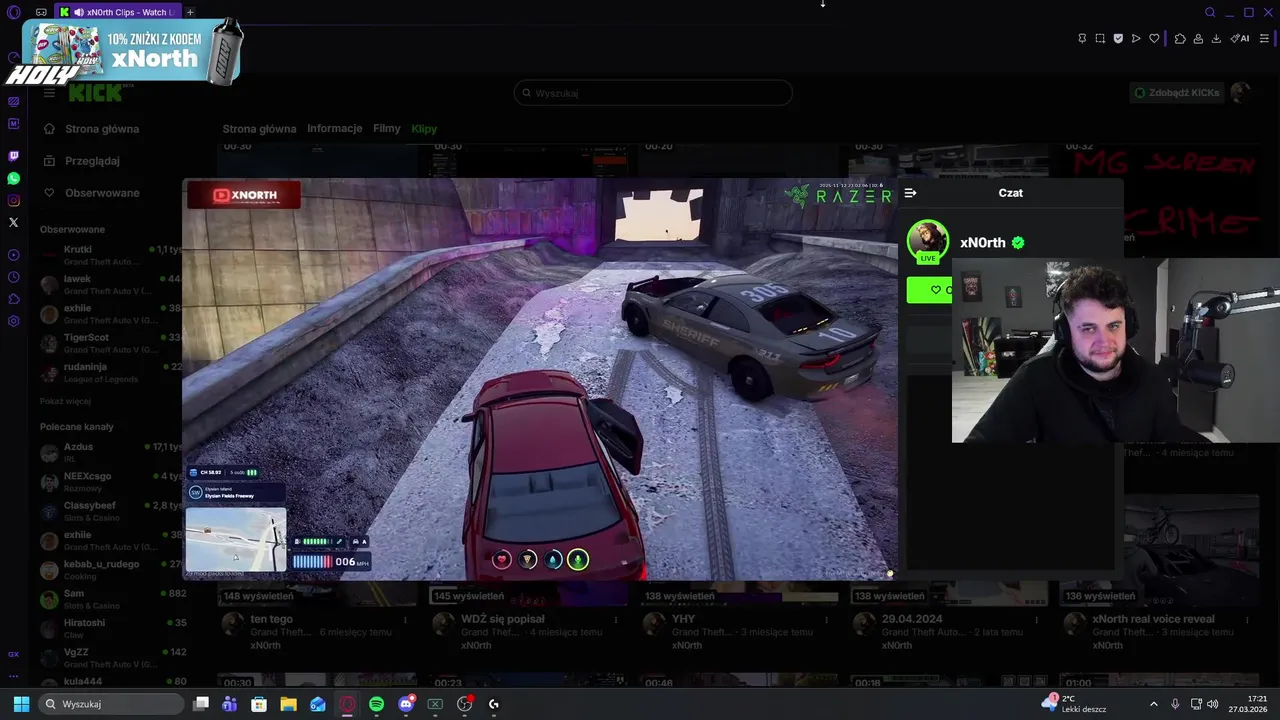Image resolution: width=1280 pixels, height=720 pixels.
Task: Open a new tab with plus button
Action: [x=190, y=12]
